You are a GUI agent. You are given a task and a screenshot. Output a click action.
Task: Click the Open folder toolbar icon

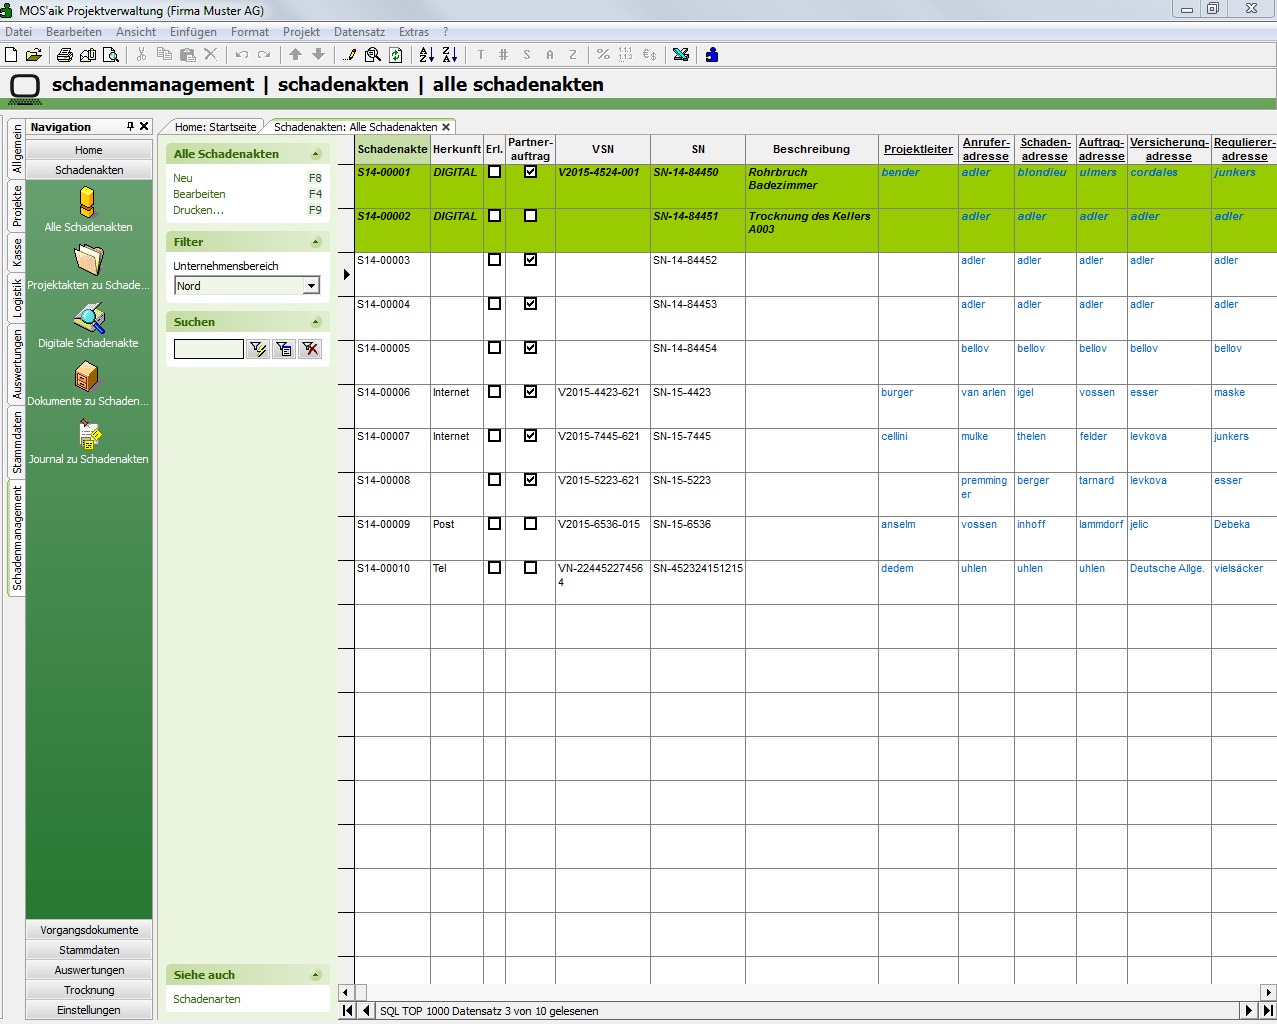[34, 55]
